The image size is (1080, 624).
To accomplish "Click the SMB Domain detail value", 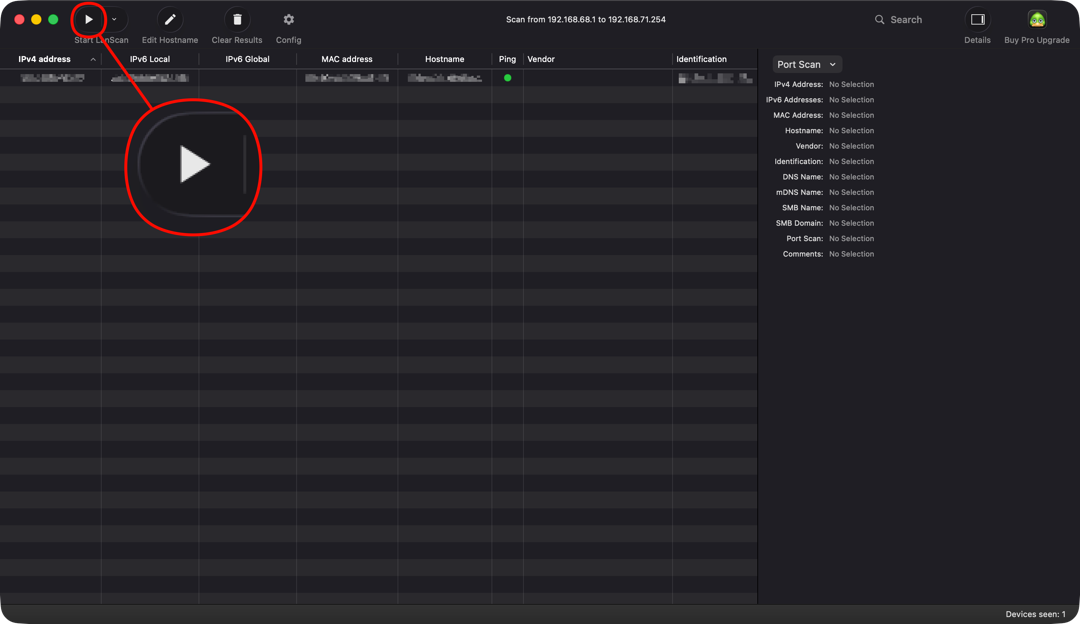I will click(x=851, y=223).
